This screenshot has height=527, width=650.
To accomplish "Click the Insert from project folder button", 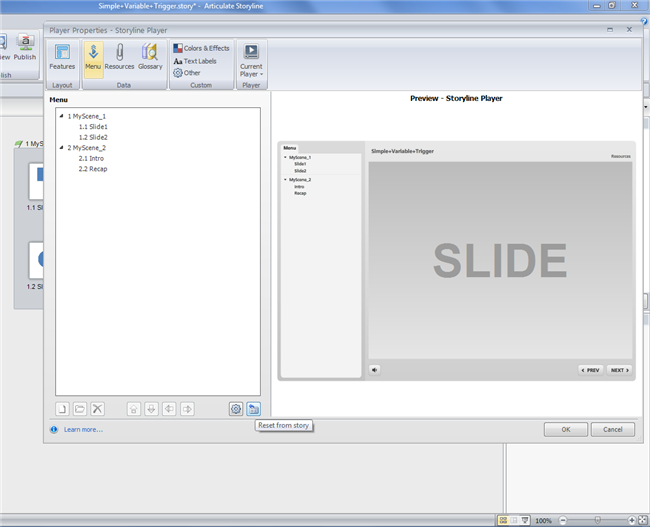I will 80,409.
